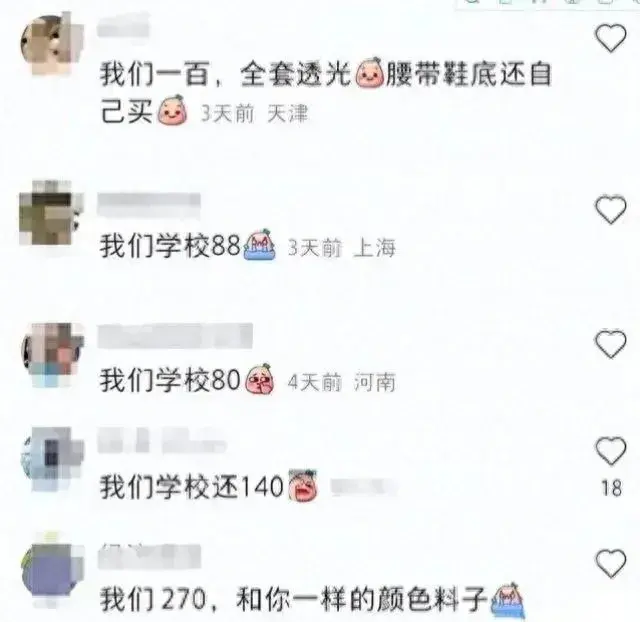Open avatar of the 天津 commenter
Screen dimensions: 640x622
pyautogui.click(x=52, y=44)
